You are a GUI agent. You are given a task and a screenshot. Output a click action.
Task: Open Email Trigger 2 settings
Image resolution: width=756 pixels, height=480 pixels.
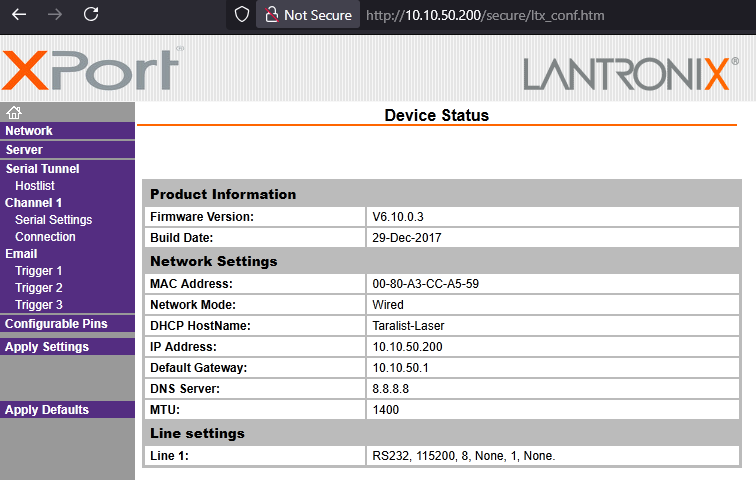tap(39, 288)
